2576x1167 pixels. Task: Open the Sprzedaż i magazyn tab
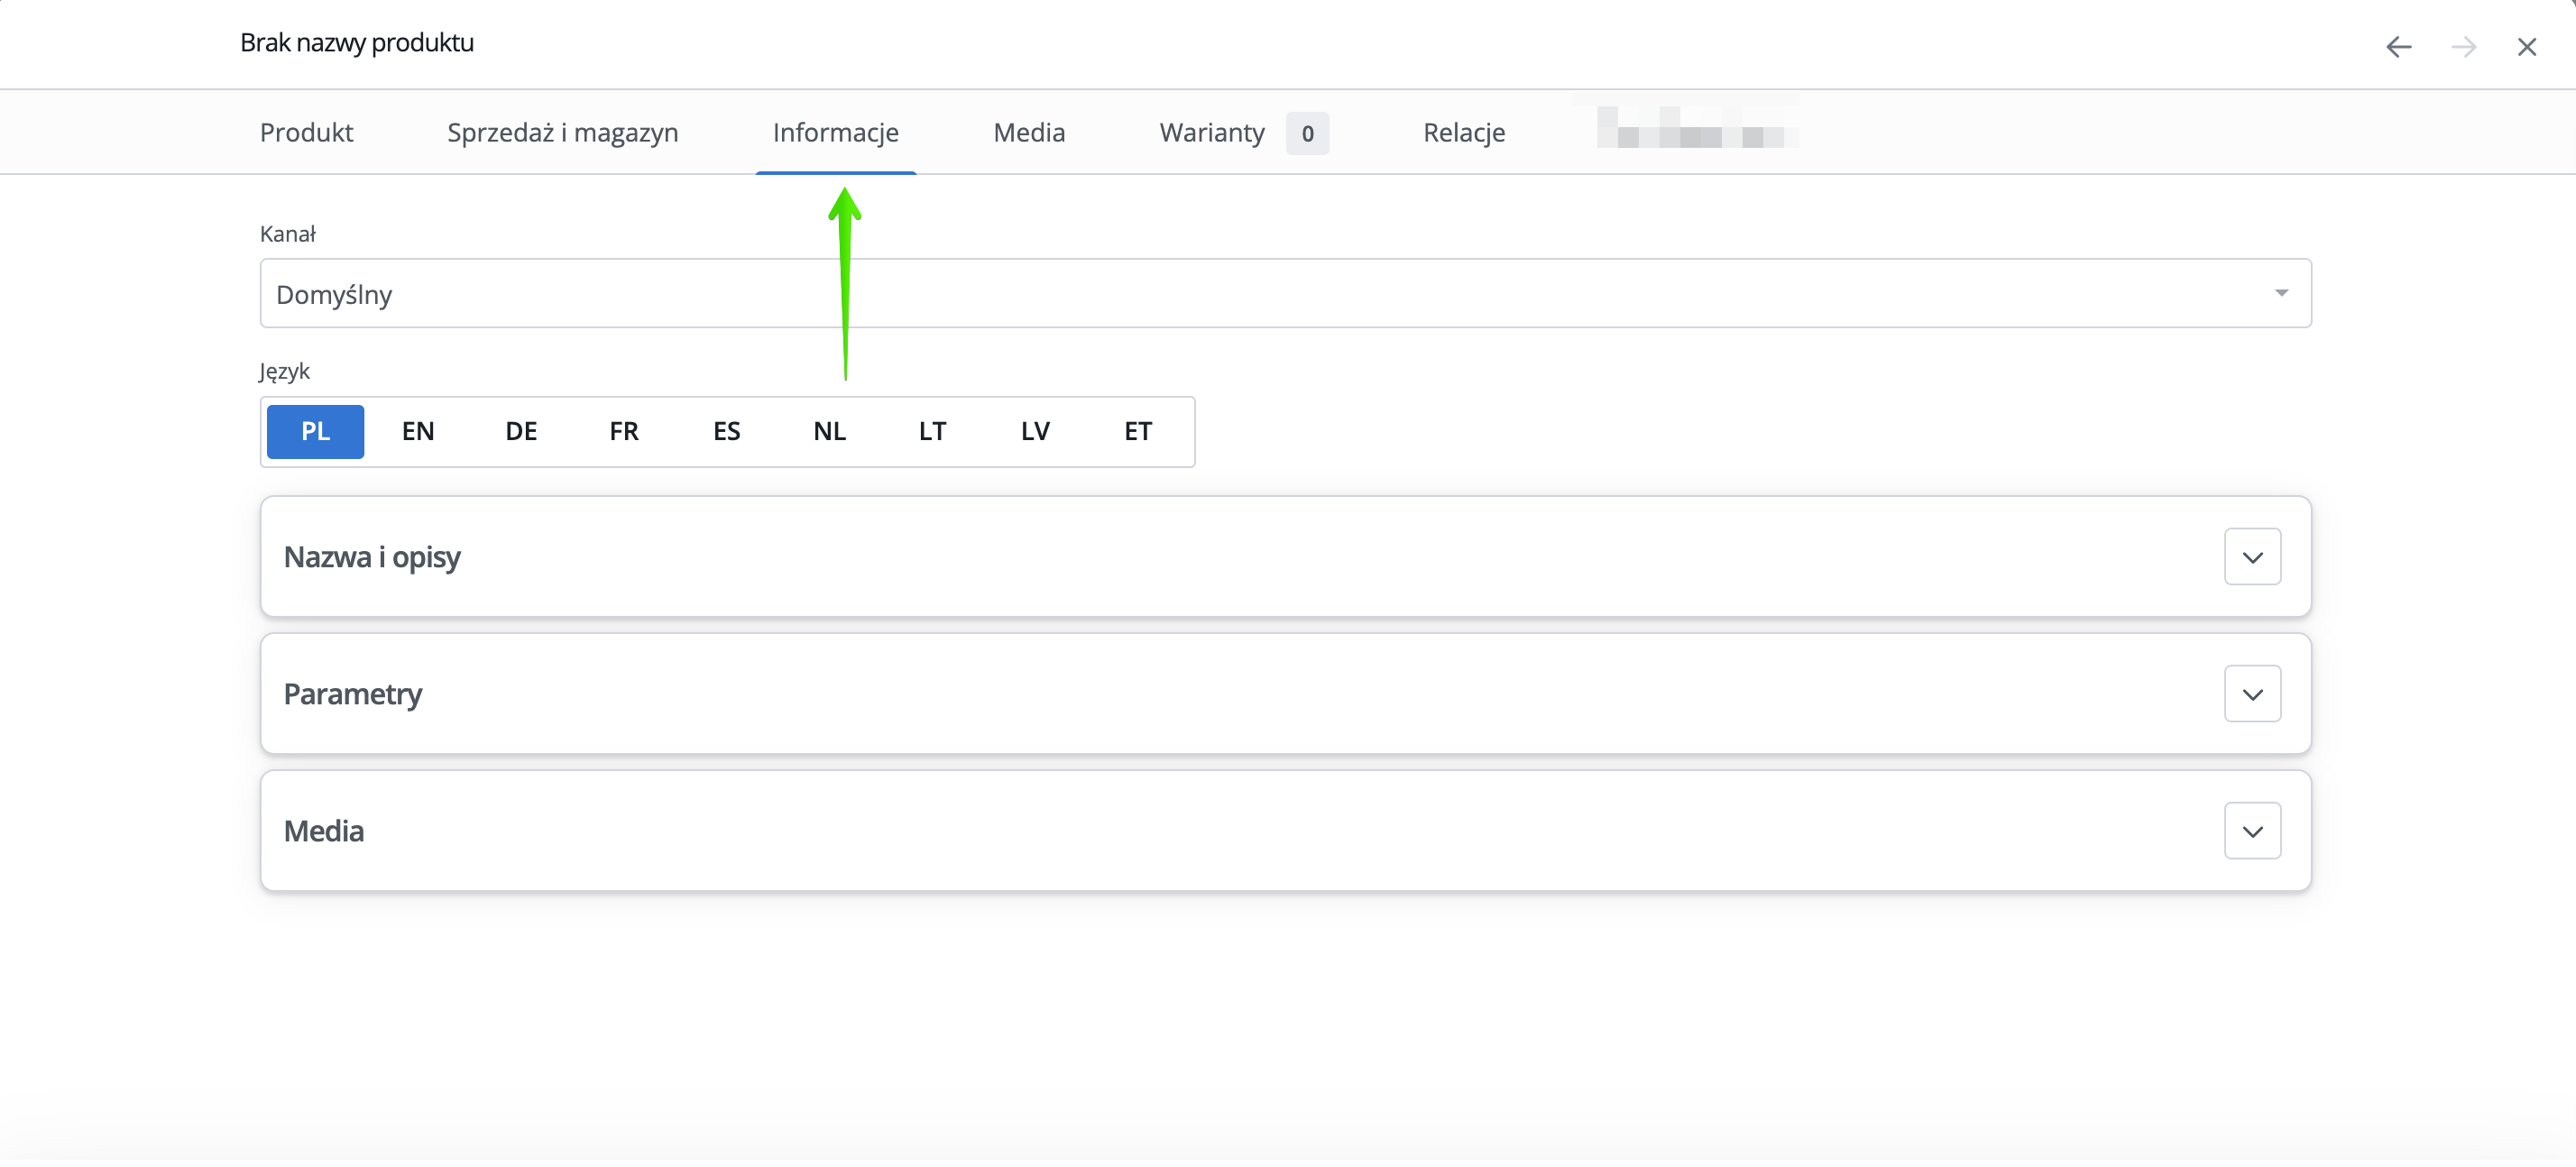[x=562, y=133]
